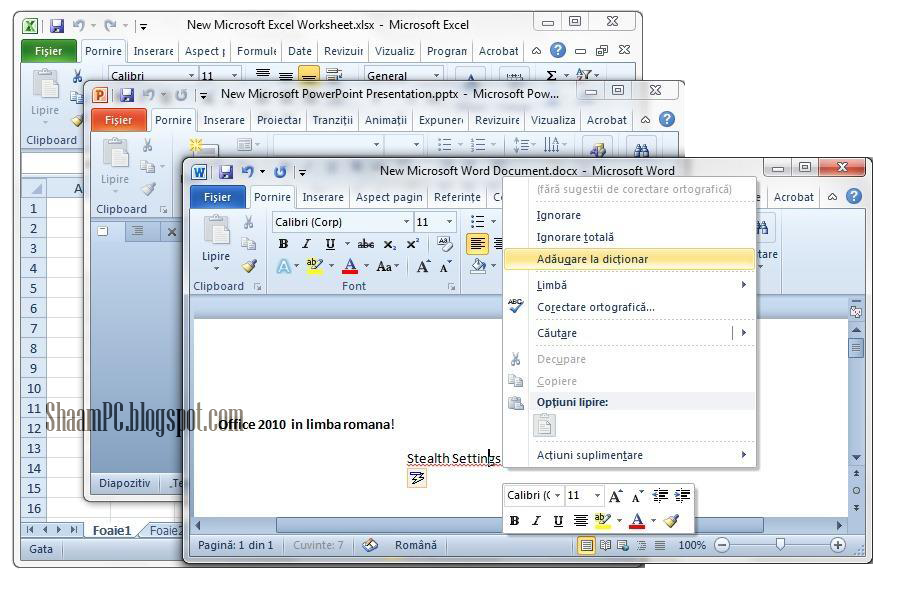The height and width of the screenshot is (592, 900).
Task: Click the Clear Formatting eraser icon in Word
Action: (444, 243)
